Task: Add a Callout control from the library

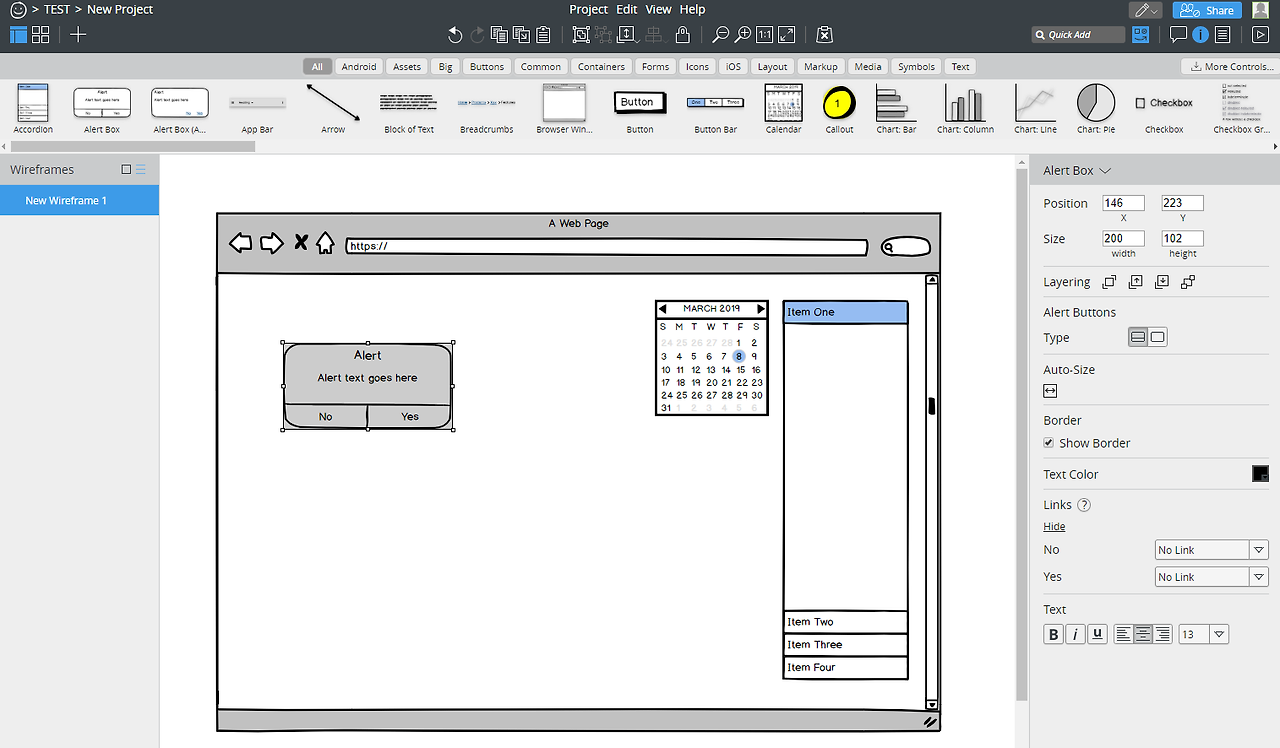Action: tap(839, 109)
